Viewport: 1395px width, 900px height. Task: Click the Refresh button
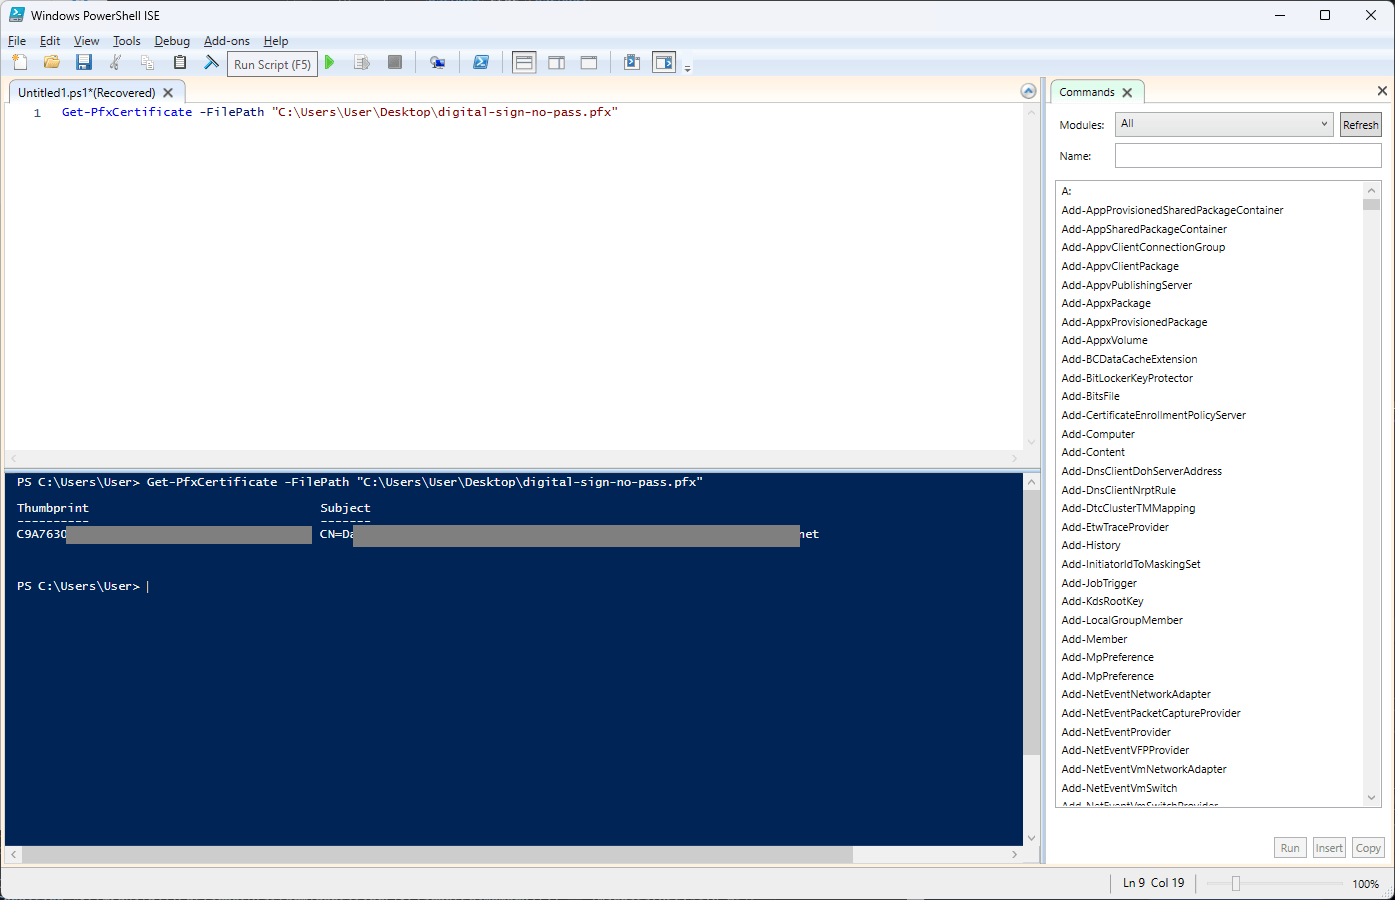[1360, 125]
